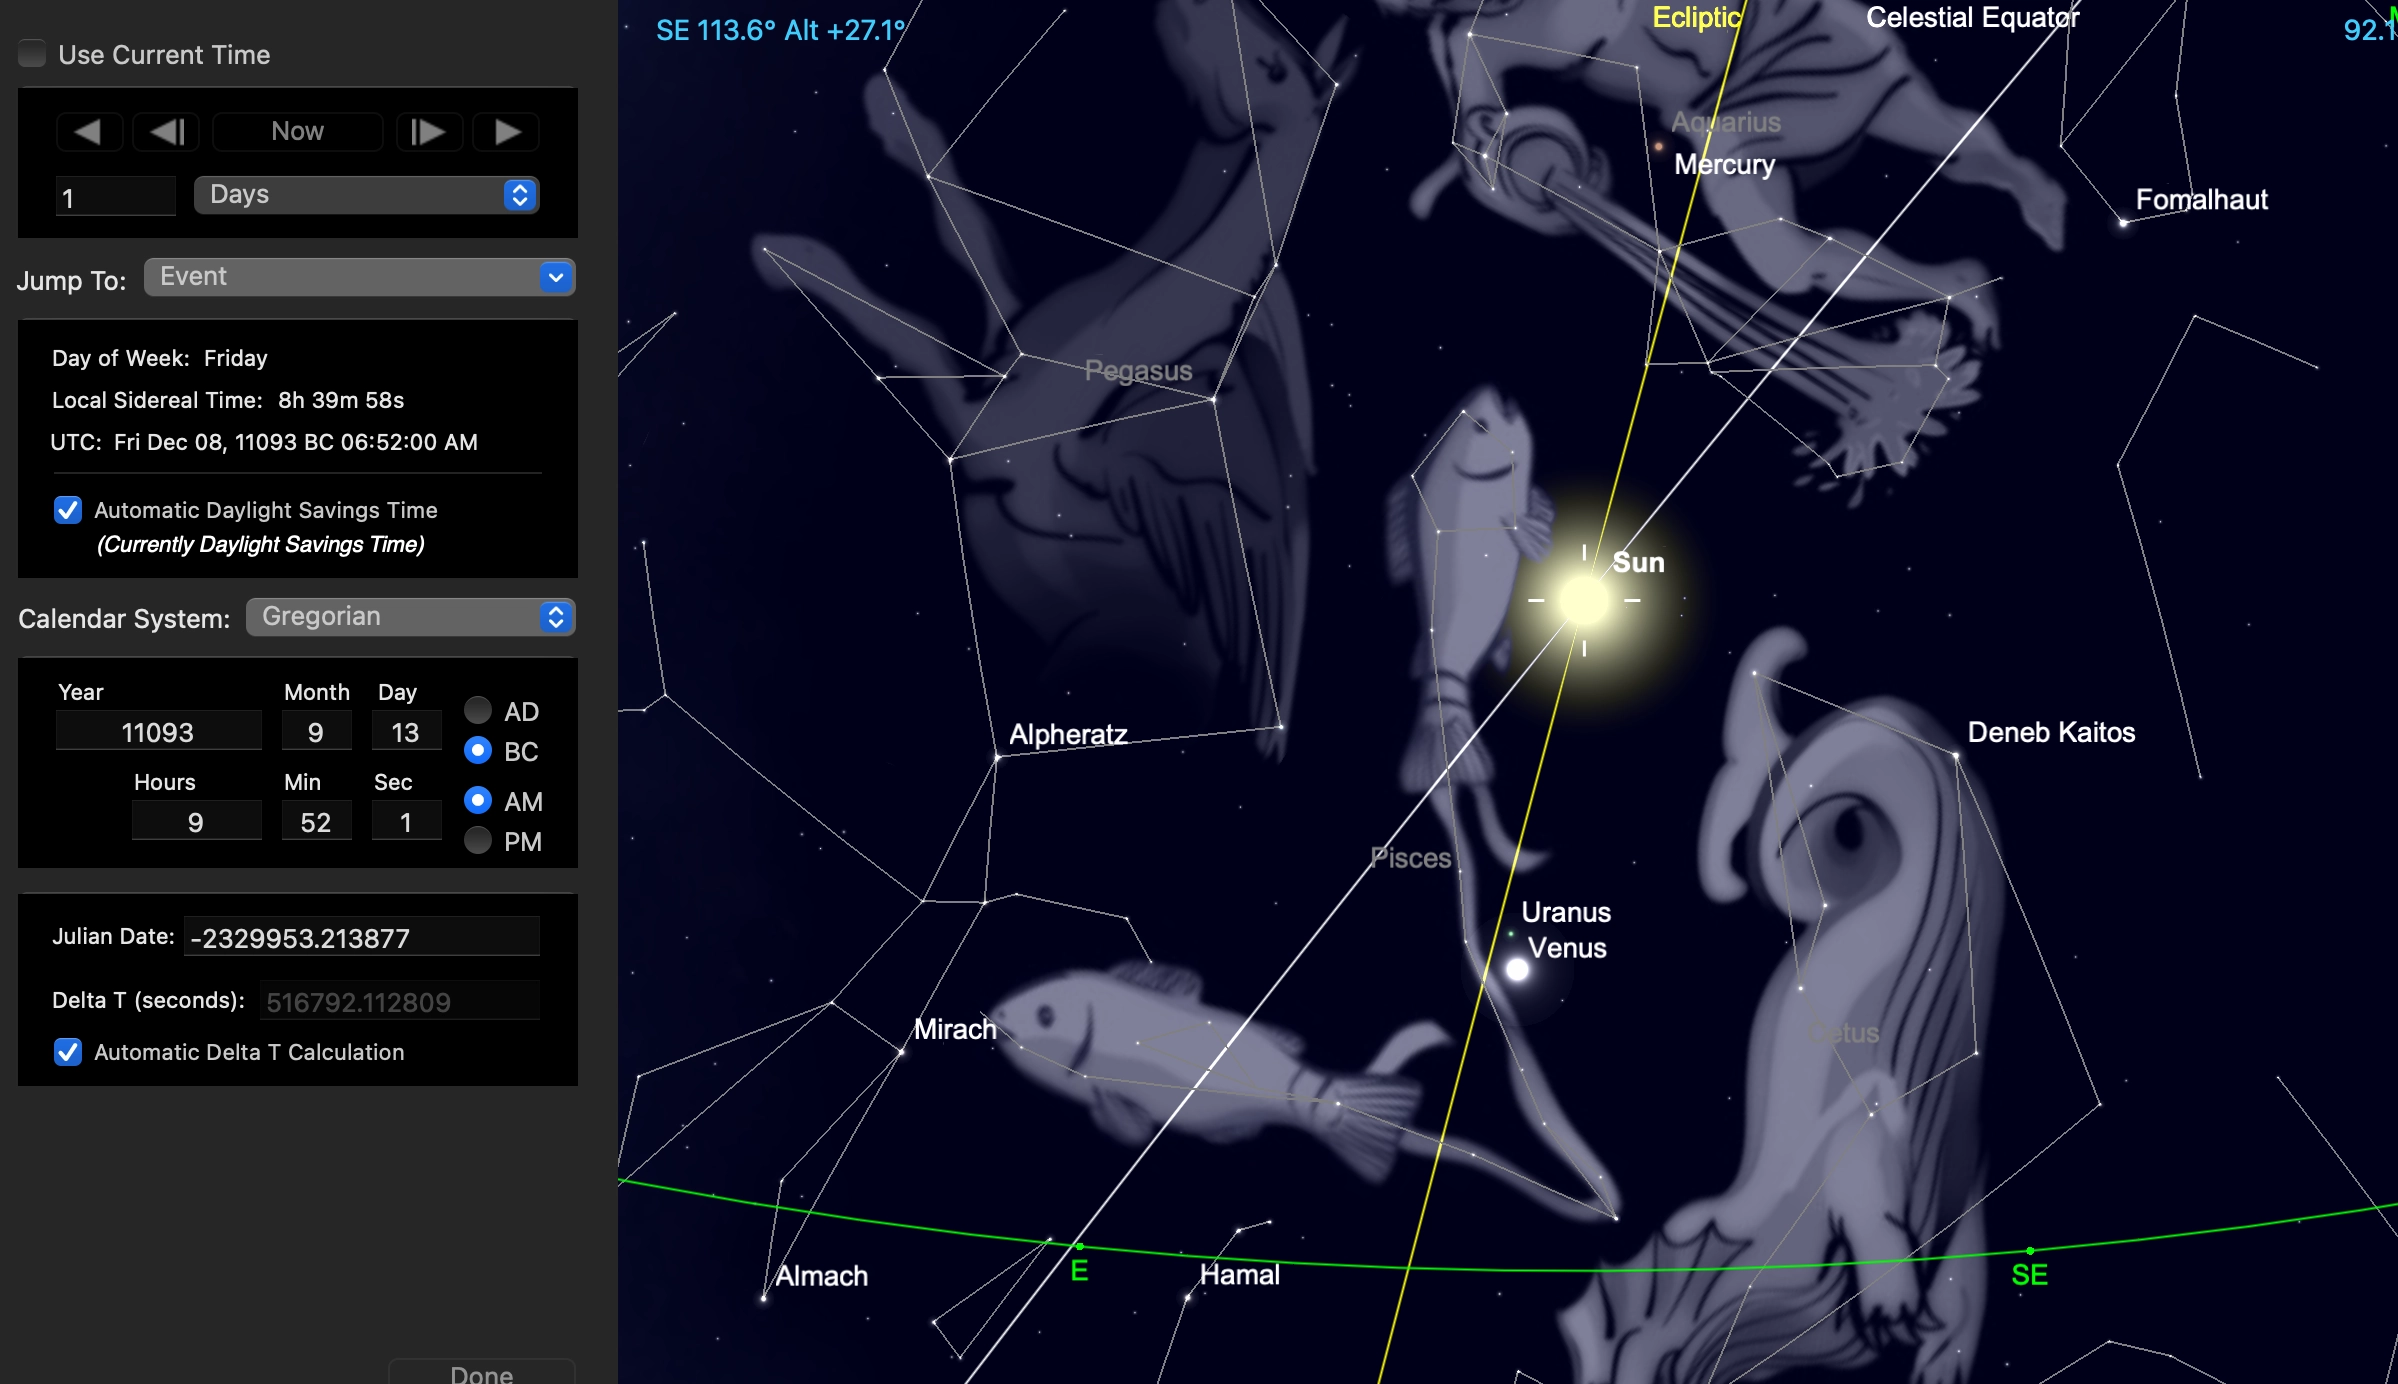Uncheck Automatic Delta T Calculation
Screen dimensions: 2398x1384
coord(68,1052)
